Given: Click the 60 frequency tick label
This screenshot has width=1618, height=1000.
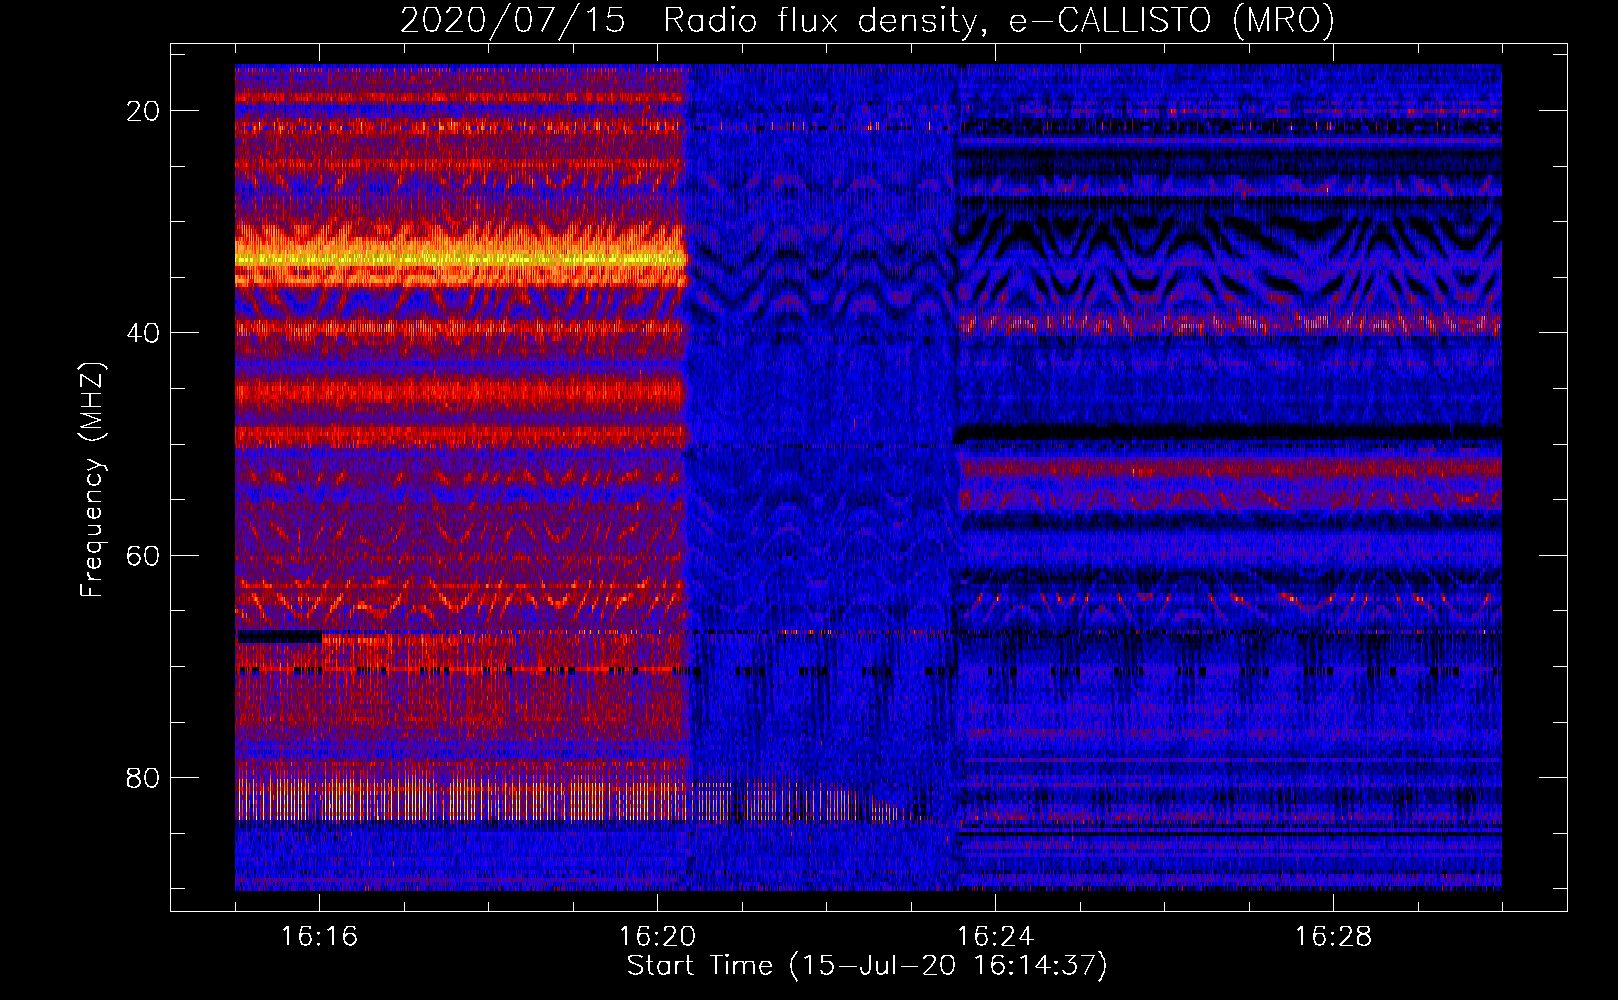Looking at the screenshot, I should pyautogui.click(x=143, y=555).
